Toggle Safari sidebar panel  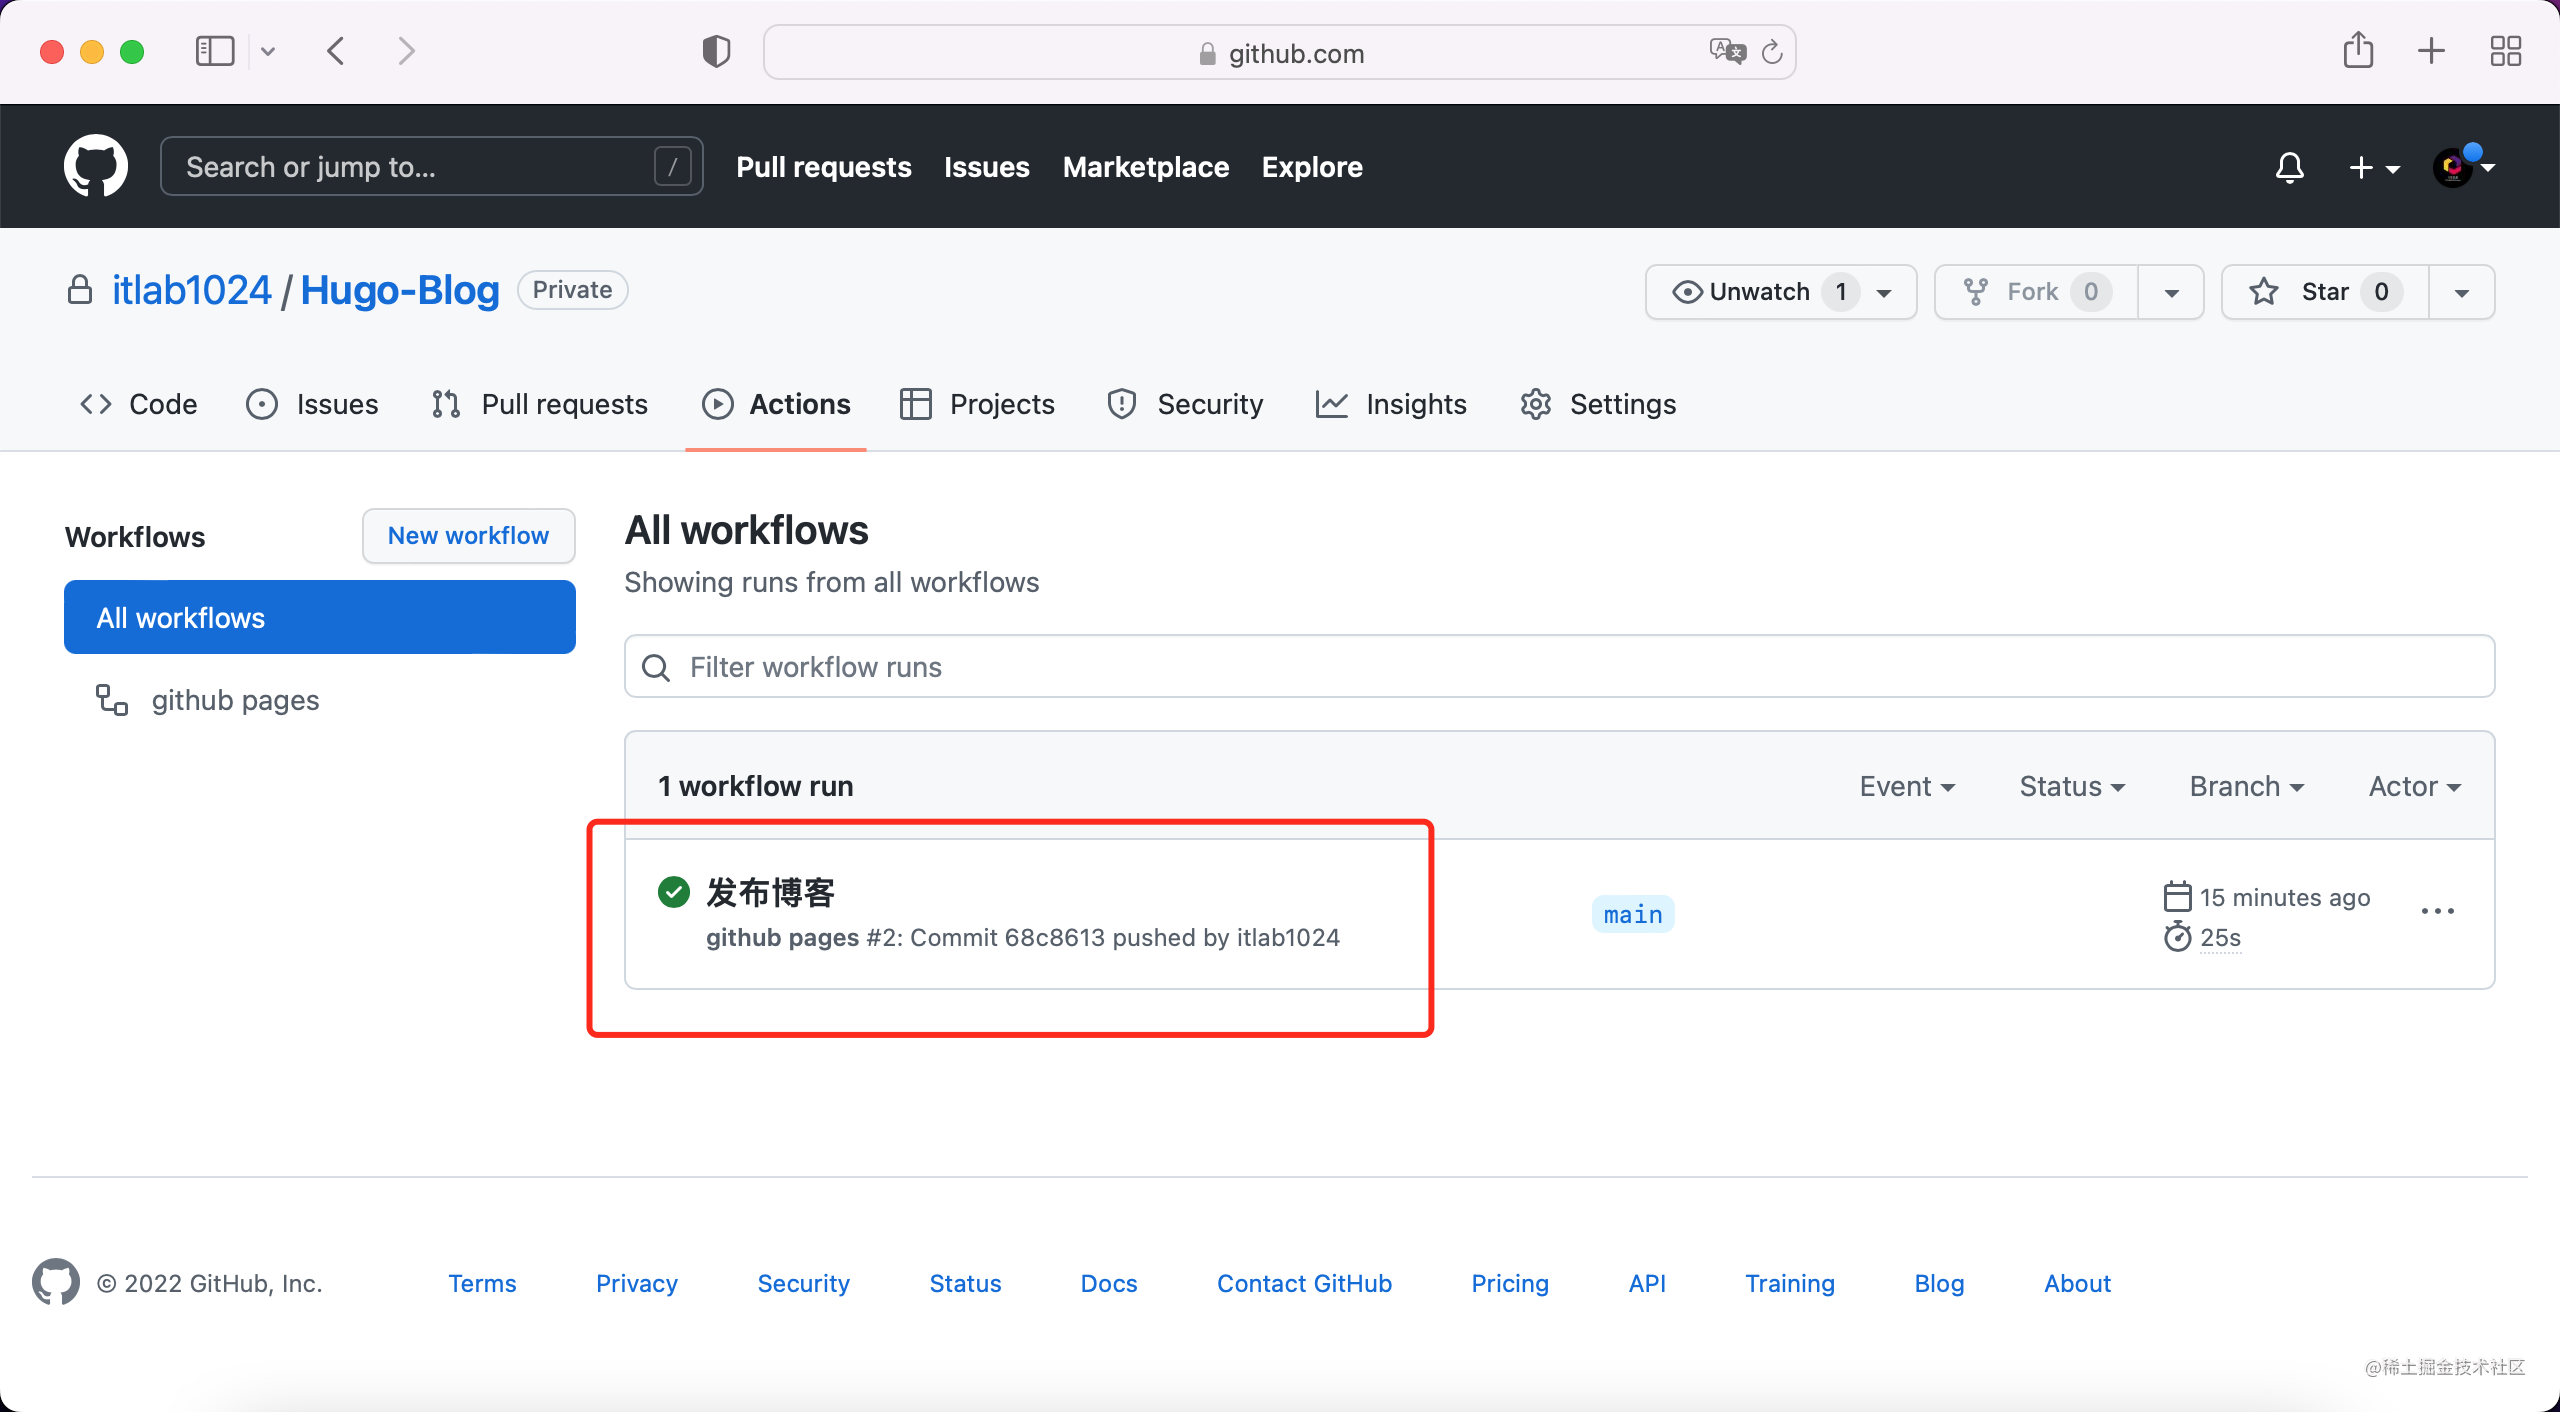tap(215, 51)
